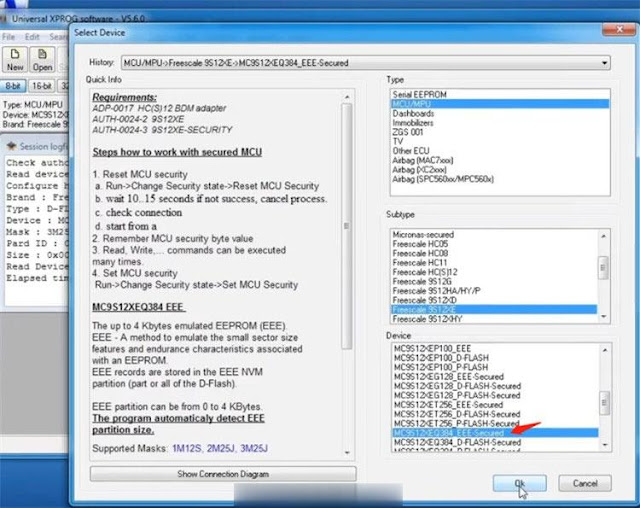The width and height of the screenshot is (640, 508).
Task: Open the File menu in XPROG window
Action: click(8, 37)
